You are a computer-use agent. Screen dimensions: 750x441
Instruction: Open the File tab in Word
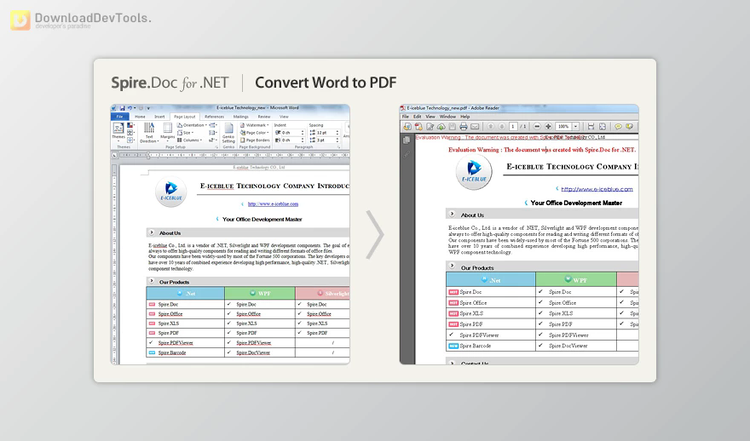(x=120, y=116)
